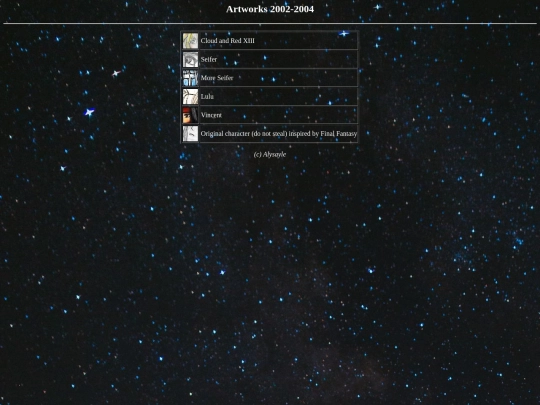The width and height of the screenshot is (540, 405).
Task: Open the More Seifer thumbnail image
Action: pos(190,78)
